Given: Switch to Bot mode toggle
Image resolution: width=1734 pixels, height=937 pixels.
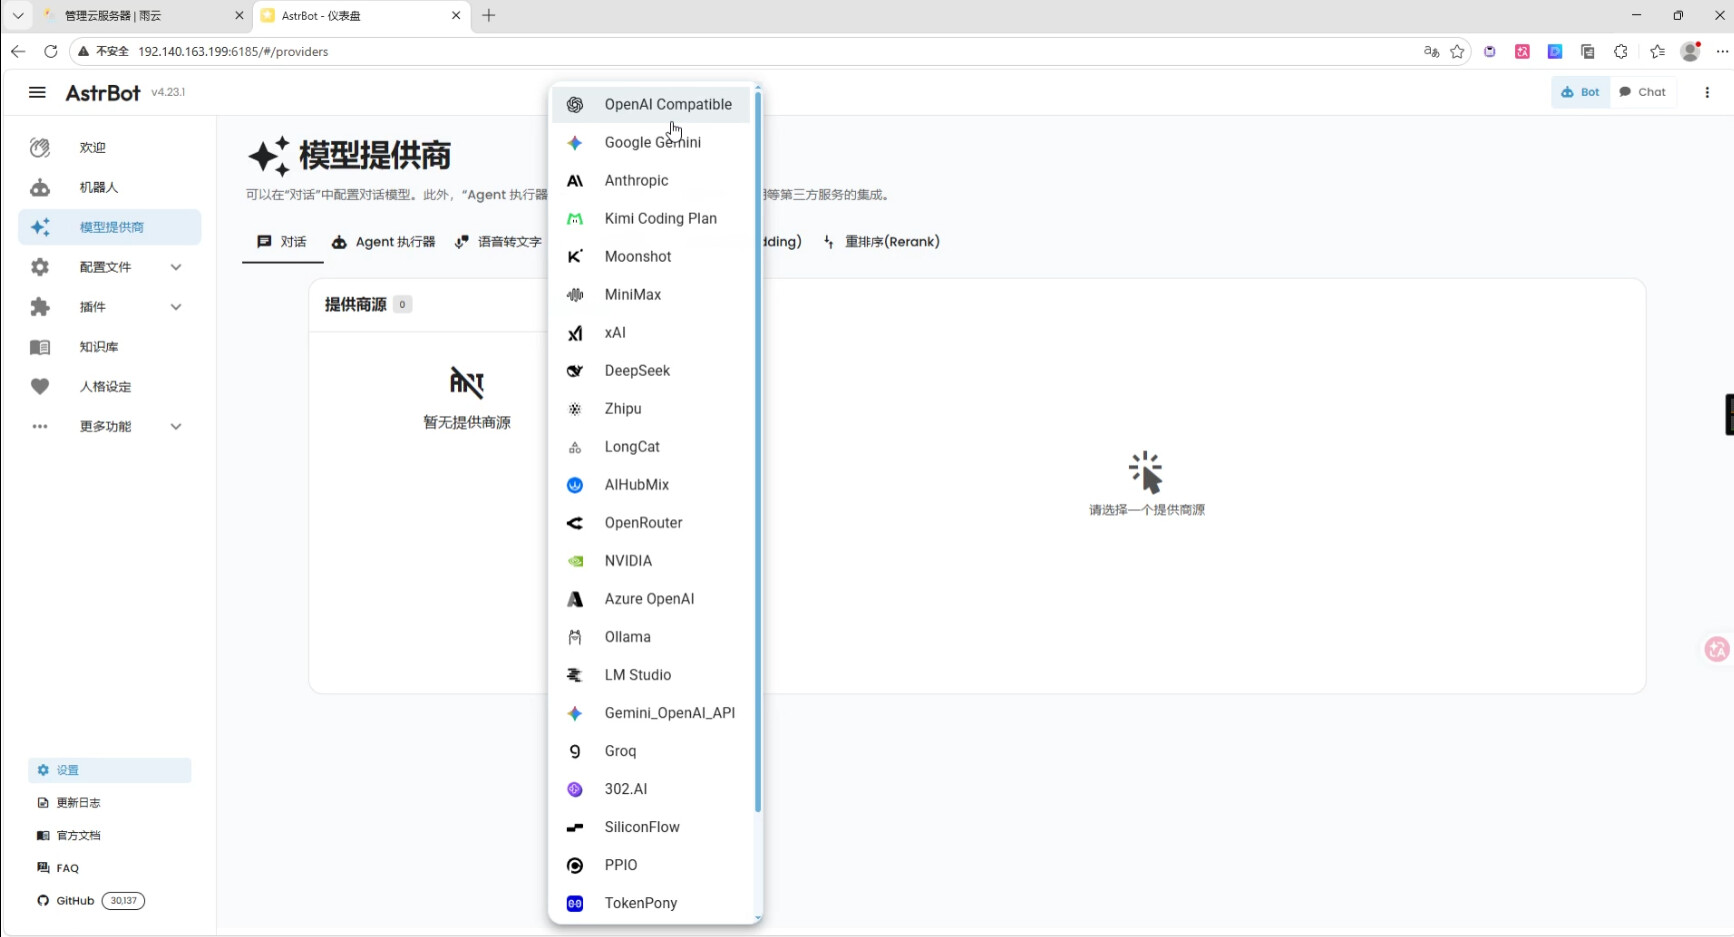Looking at the screenshot, I should [1580, 92].
